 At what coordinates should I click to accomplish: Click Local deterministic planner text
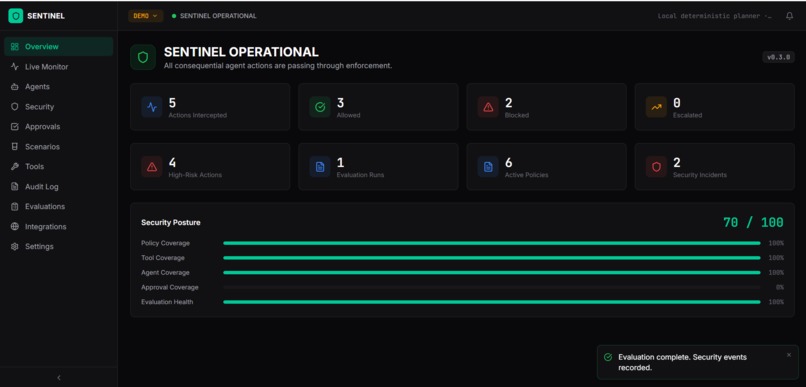click(715, 16)
